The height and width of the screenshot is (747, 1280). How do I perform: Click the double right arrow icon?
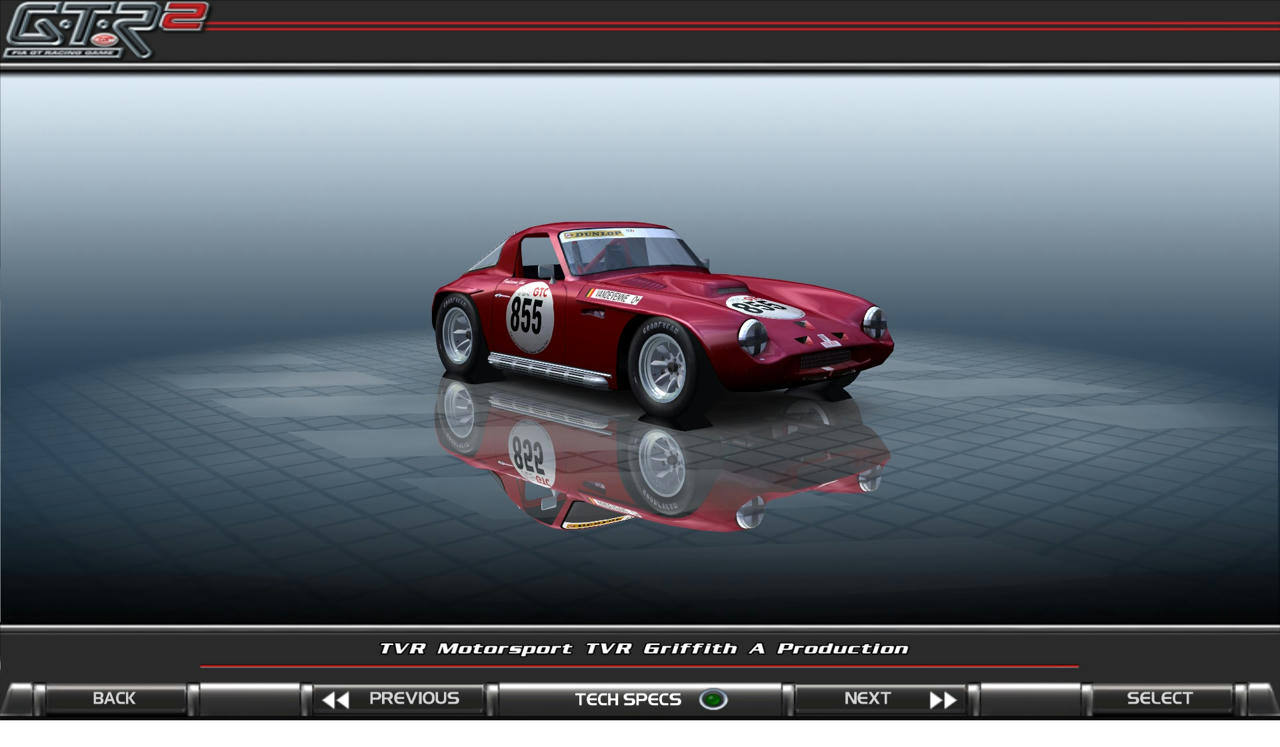pos(943,700)
